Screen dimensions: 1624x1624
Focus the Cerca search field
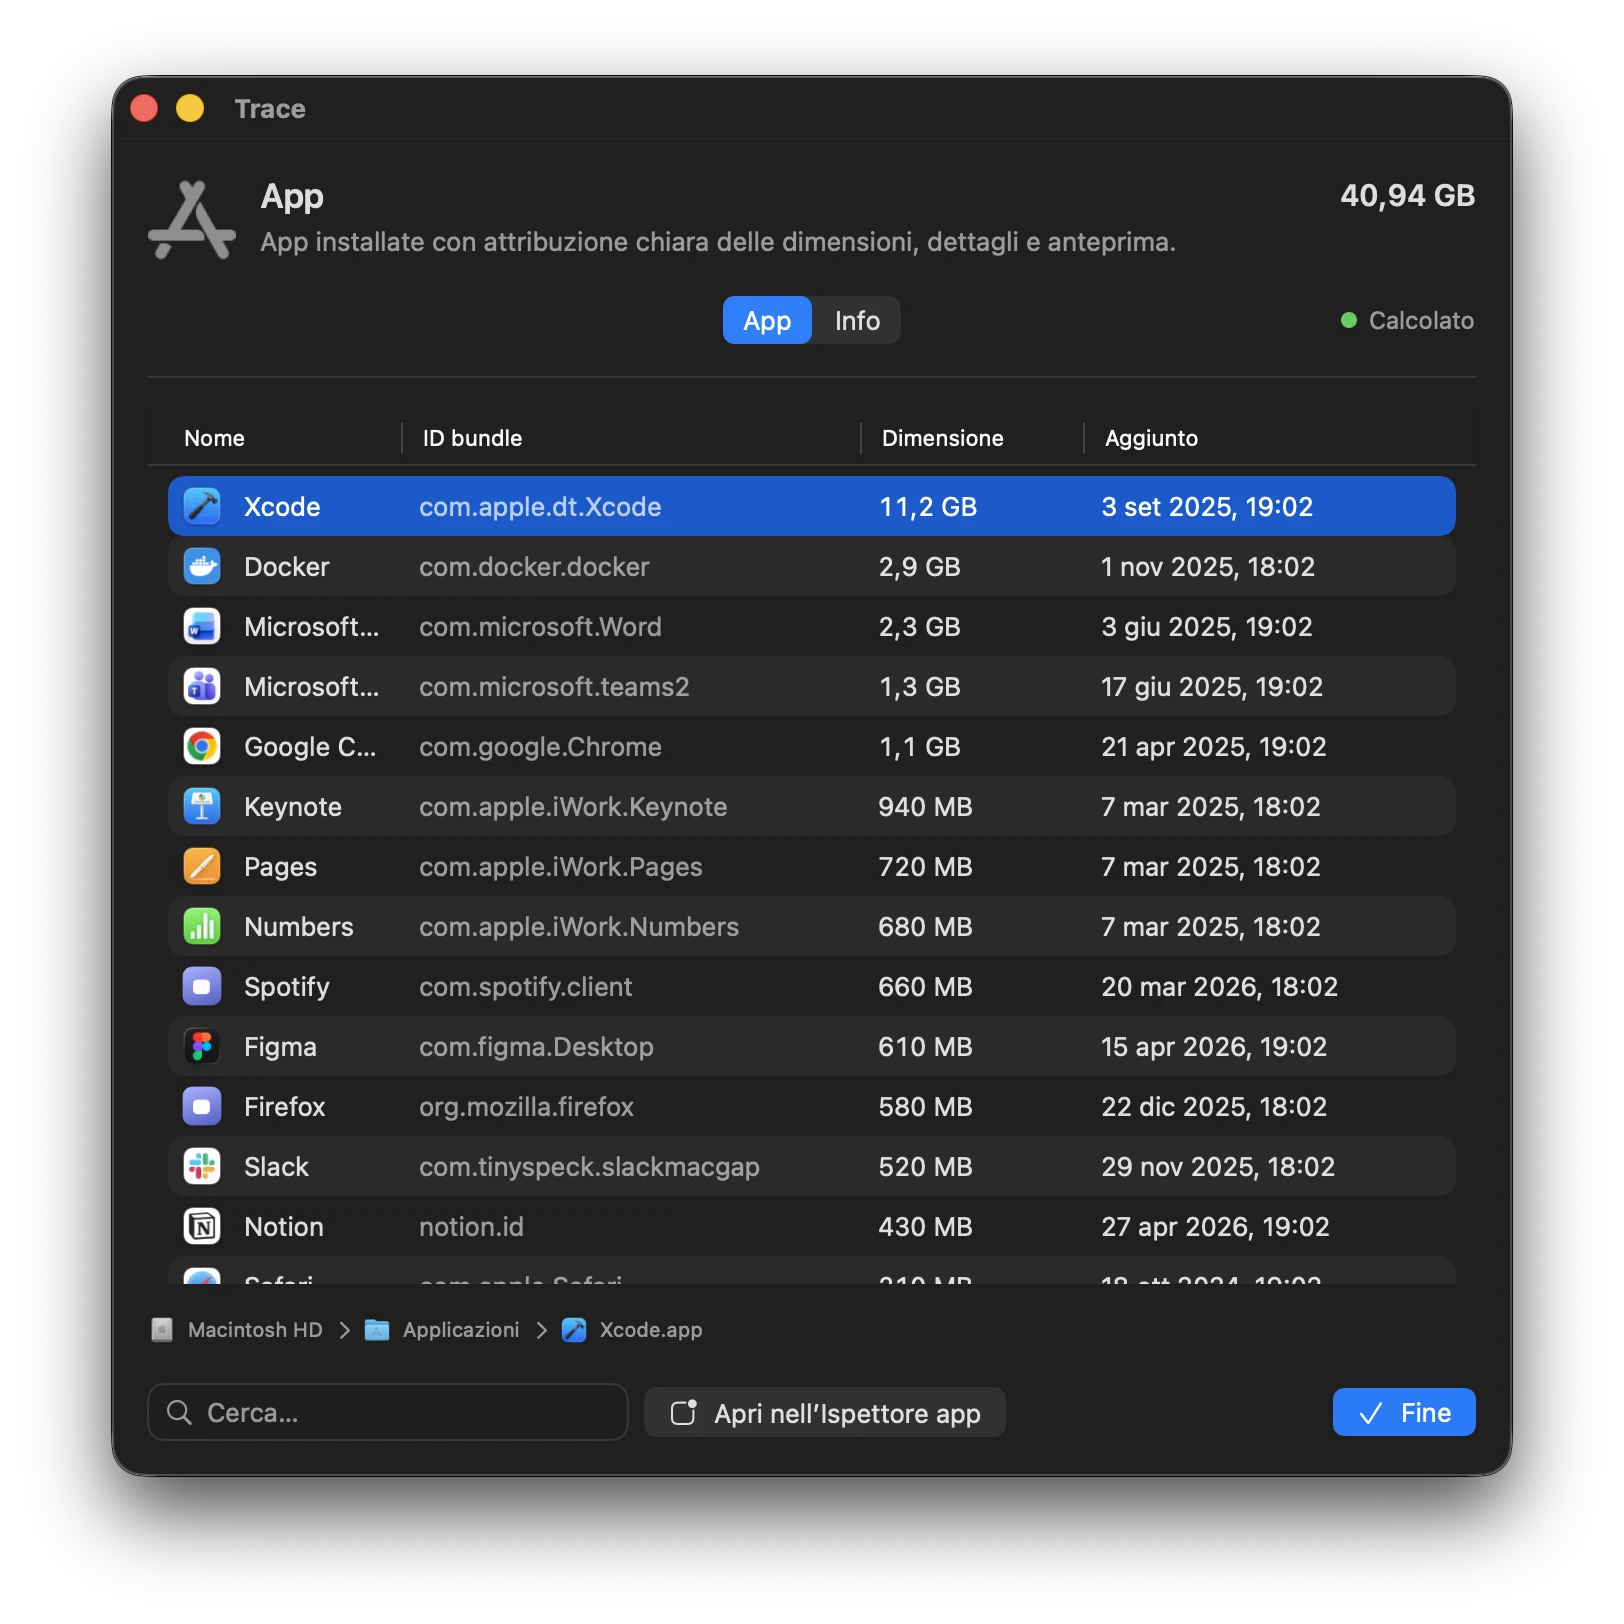pos(388,1412)
